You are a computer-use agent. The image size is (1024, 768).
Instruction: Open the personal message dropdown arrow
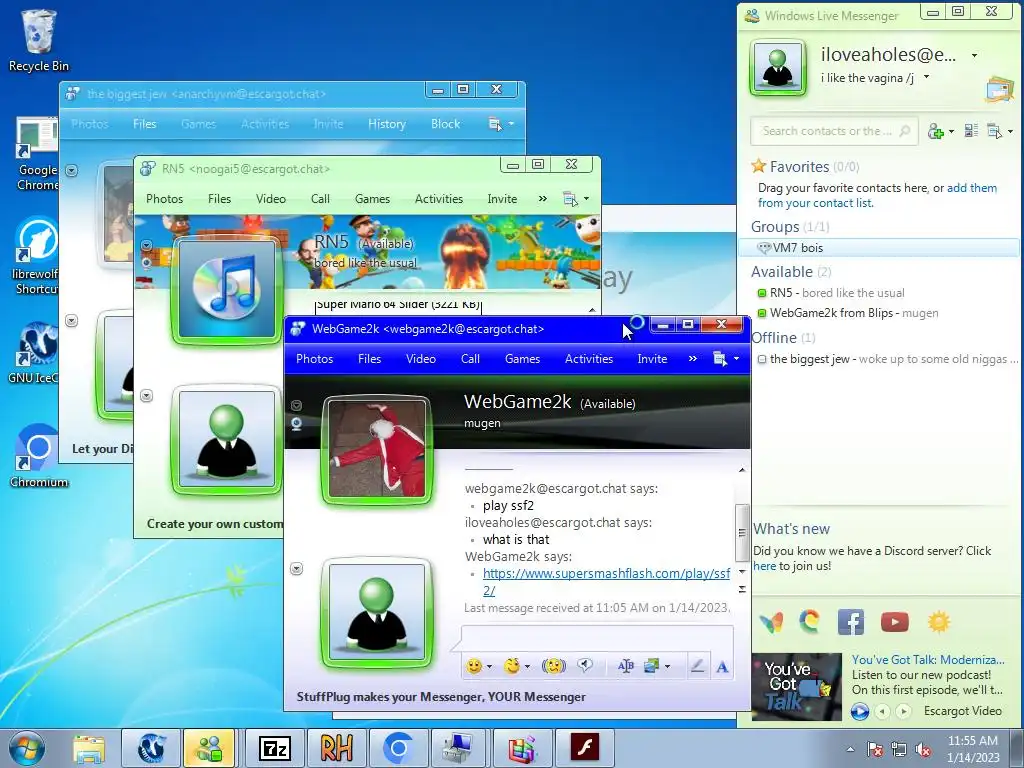[x=926, y=78]
